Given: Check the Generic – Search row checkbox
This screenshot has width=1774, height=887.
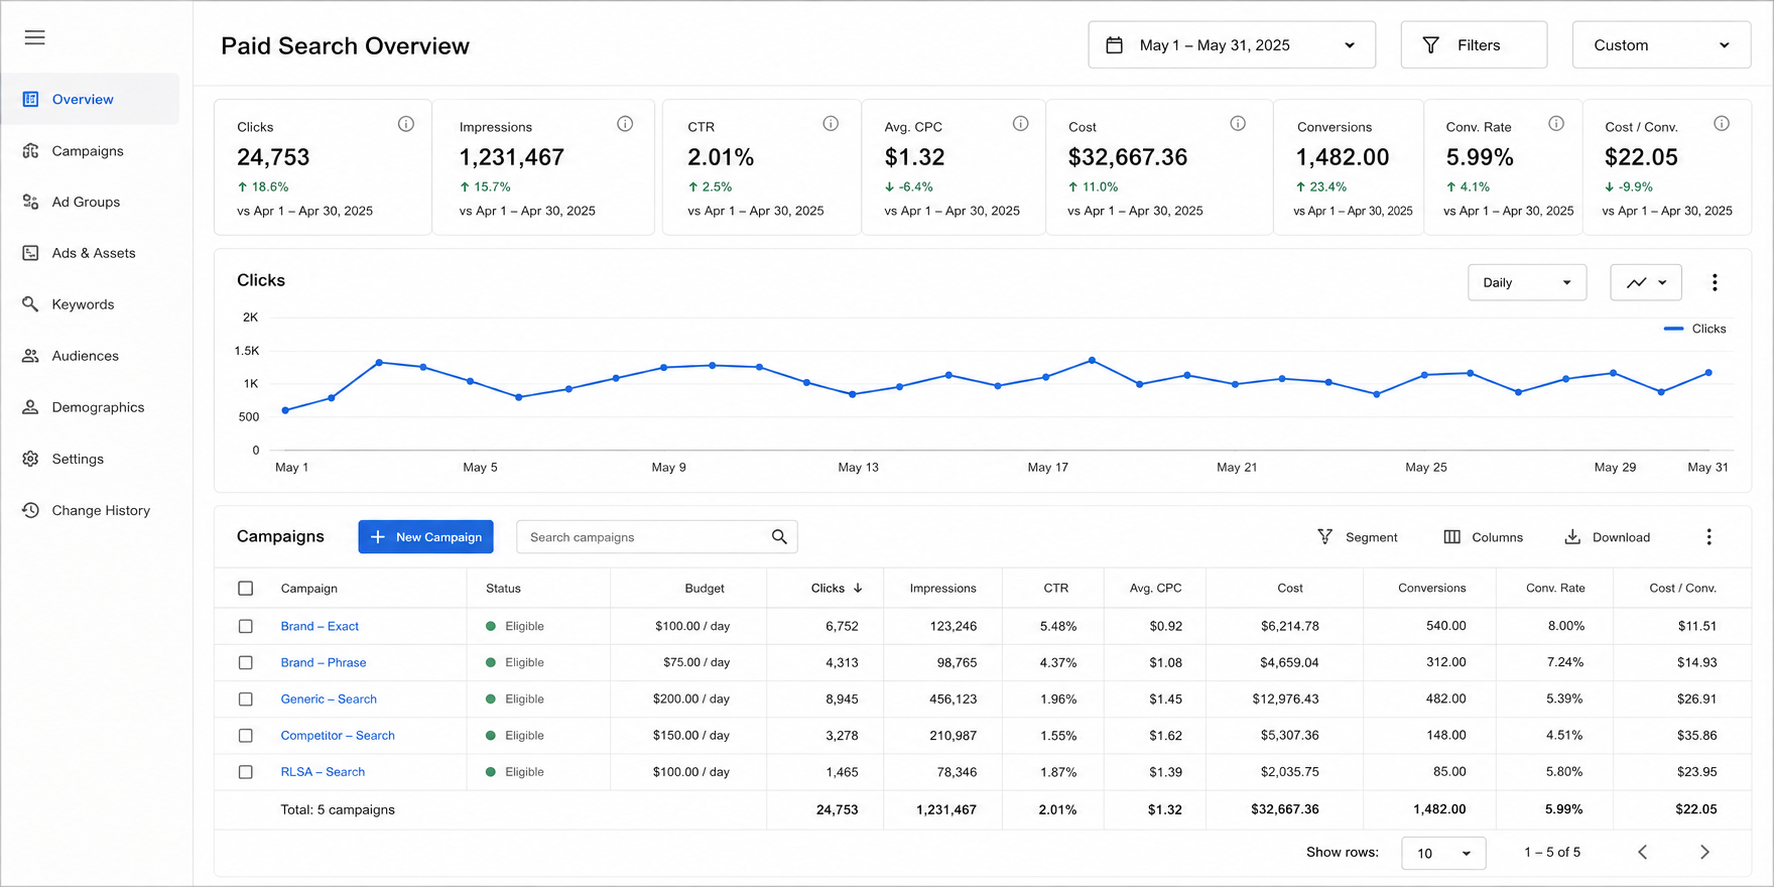Looking at the screenshot, I should coord(245,699).
